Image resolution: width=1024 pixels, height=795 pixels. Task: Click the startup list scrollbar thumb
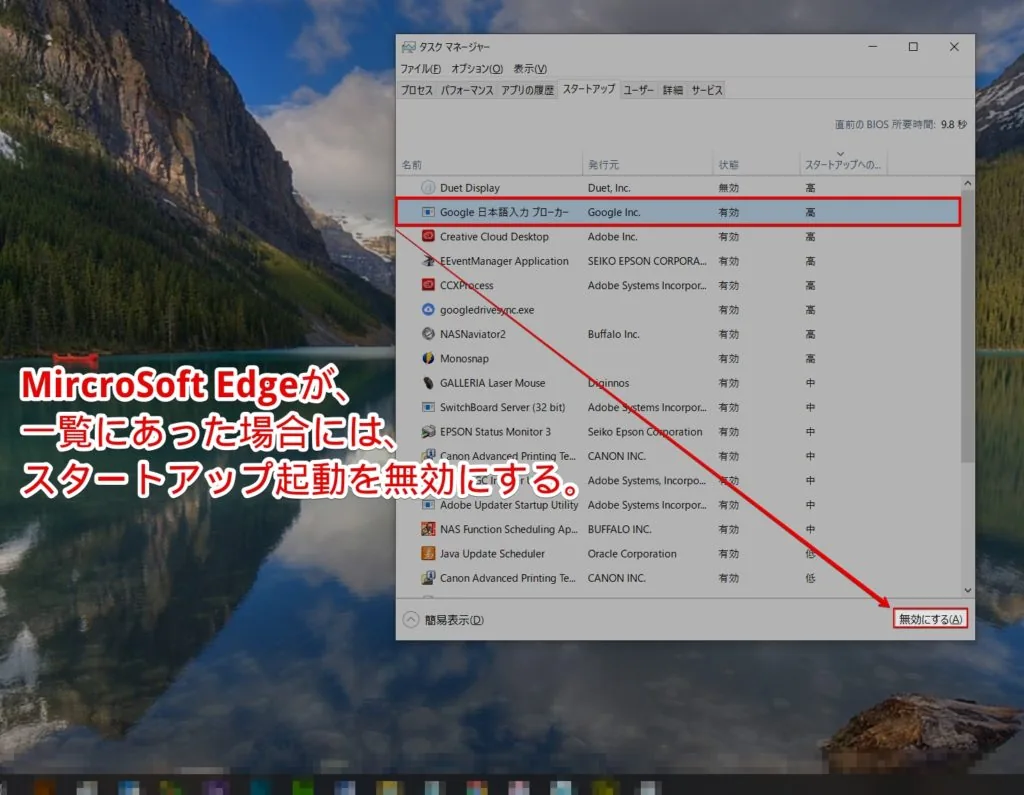pyautogui.click(x=967, y=327)
